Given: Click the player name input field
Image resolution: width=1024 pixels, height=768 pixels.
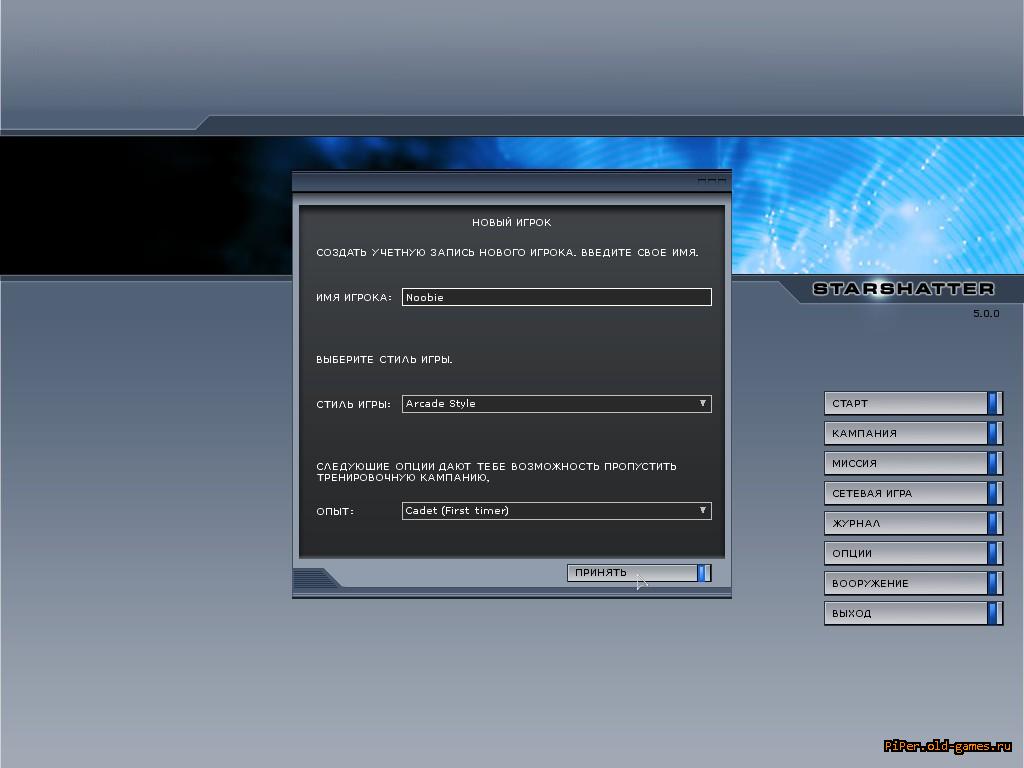Looking at the screenshot, I should coord(556,297).
